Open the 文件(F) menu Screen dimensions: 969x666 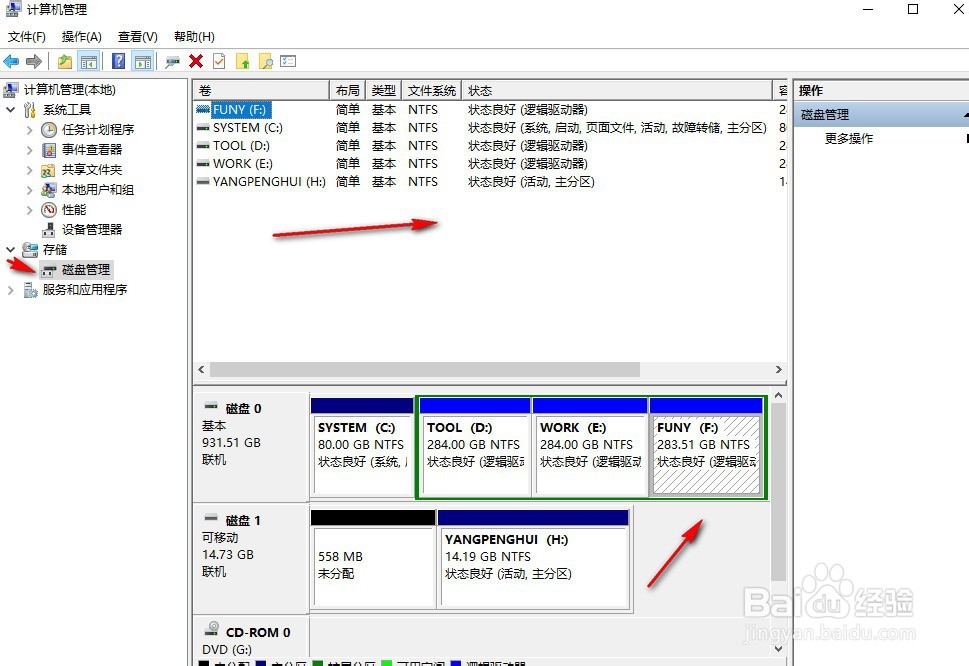pos(27,36)
